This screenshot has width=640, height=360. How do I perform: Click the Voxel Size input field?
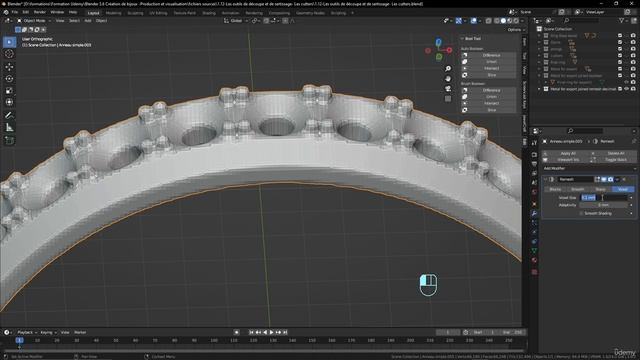[603, 198]
